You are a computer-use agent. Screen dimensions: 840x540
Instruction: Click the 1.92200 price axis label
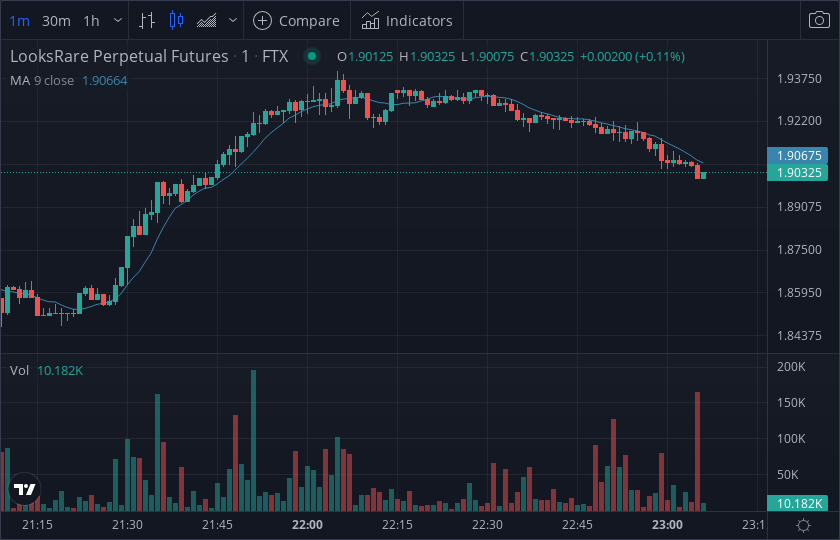click(799, 121)
